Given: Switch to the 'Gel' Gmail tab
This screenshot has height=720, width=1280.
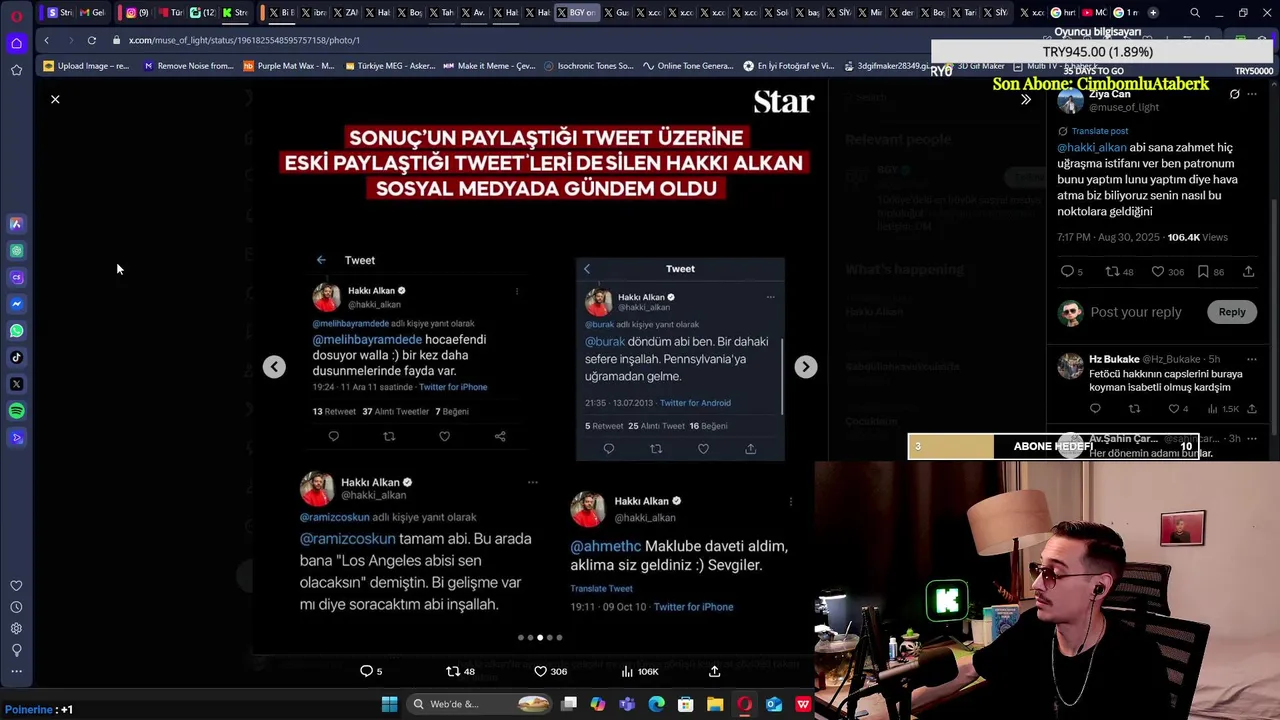Looking at the screenshot, I should (x=91, y=12).
